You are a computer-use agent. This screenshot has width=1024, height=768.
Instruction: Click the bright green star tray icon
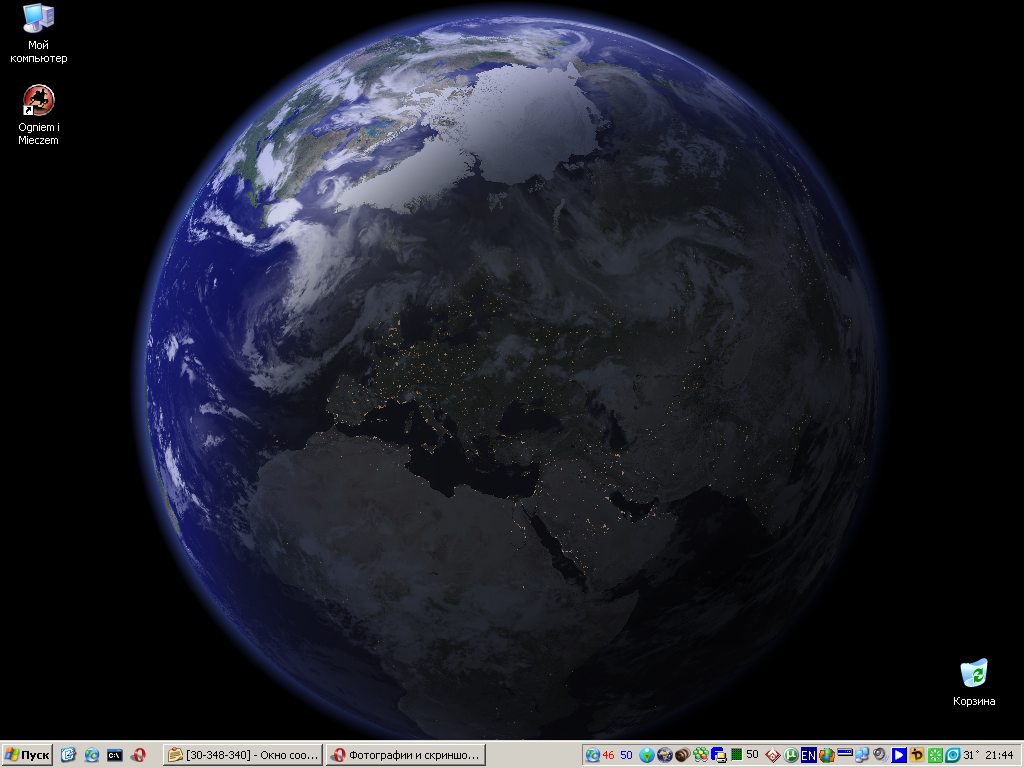point(935,755)
